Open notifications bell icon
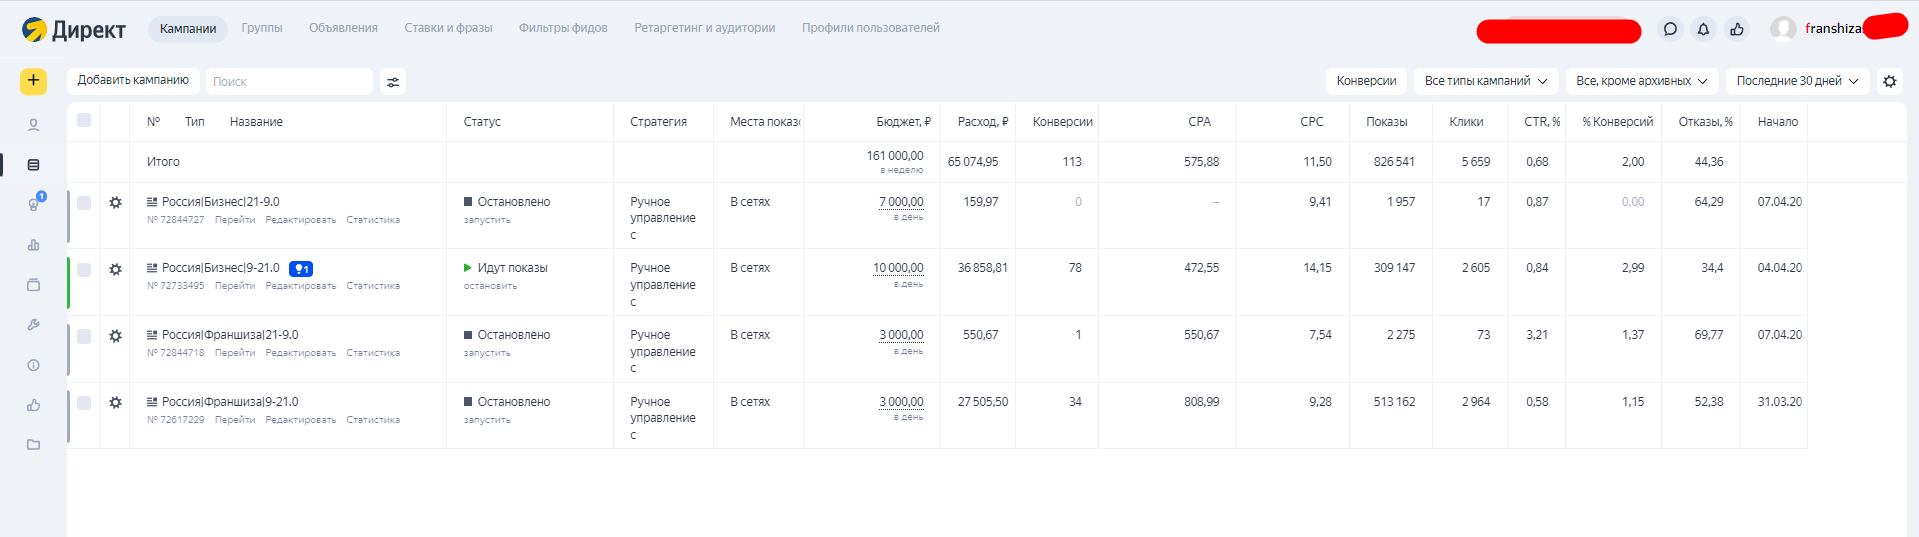Viewport: 1919px width, 537px height. pyautogui.click(x=1703, y=29)
